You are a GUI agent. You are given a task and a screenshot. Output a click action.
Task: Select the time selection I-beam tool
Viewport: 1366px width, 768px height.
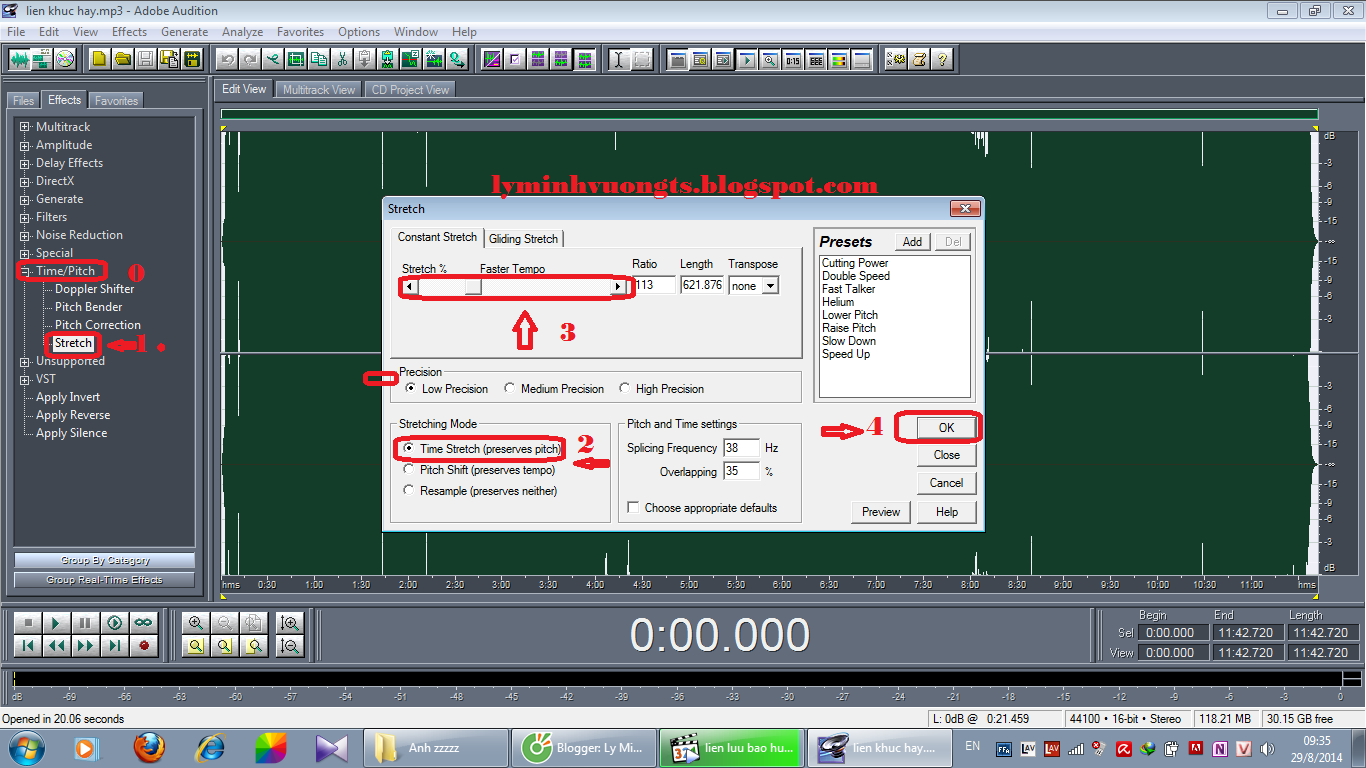[x=619, y=59]
